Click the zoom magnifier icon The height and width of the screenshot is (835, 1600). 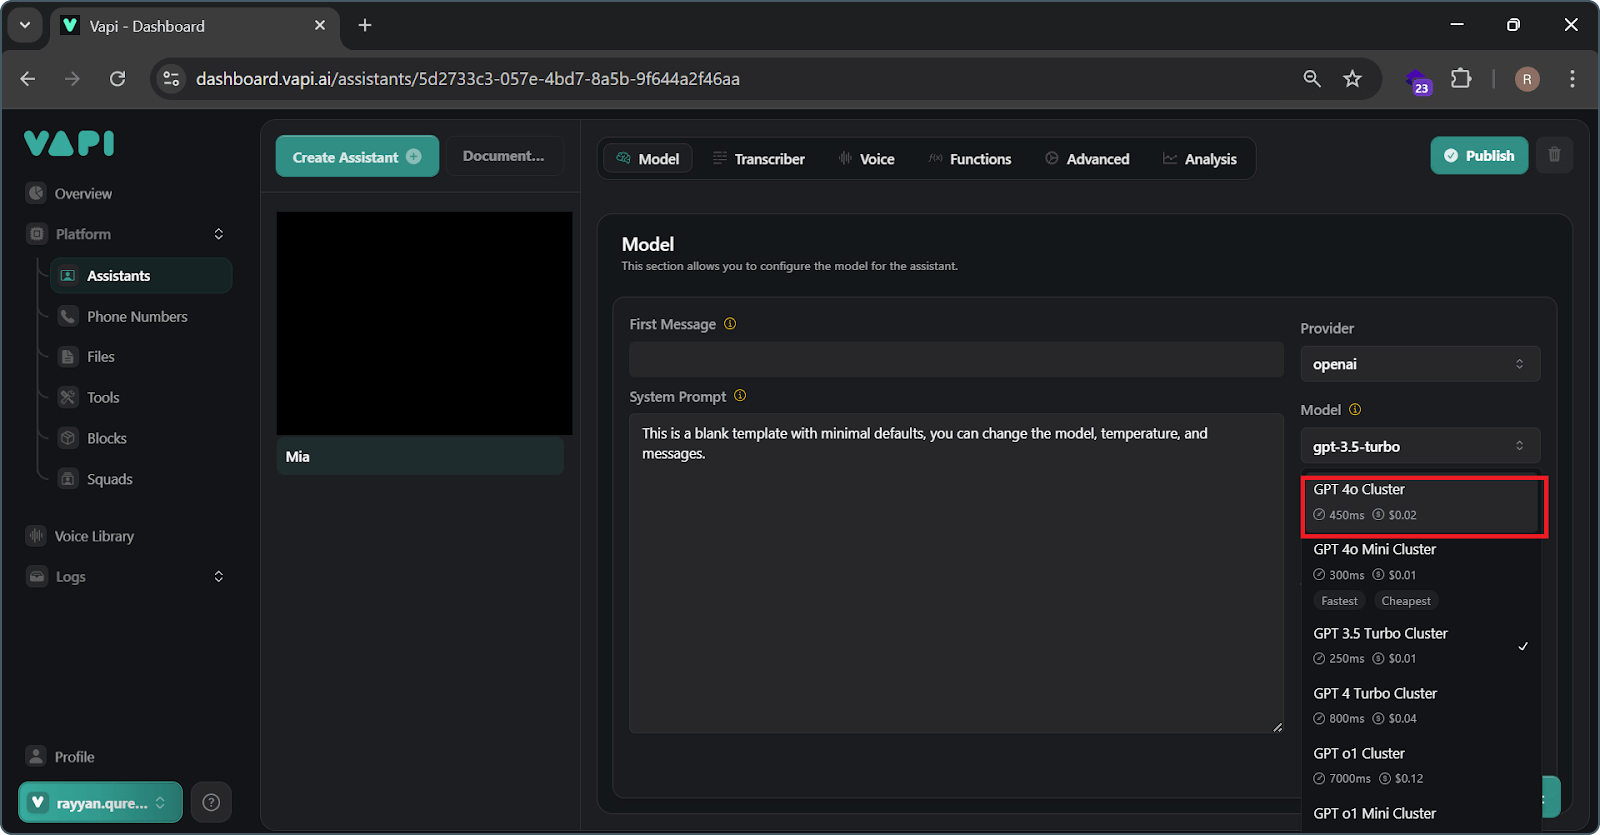tap(1312, 79)
